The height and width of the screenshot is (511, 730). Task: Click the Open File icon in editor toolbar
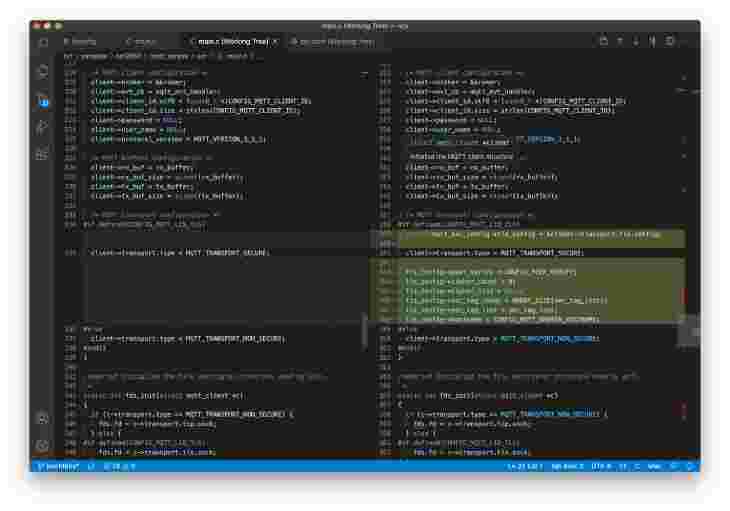tap(603, 41)
